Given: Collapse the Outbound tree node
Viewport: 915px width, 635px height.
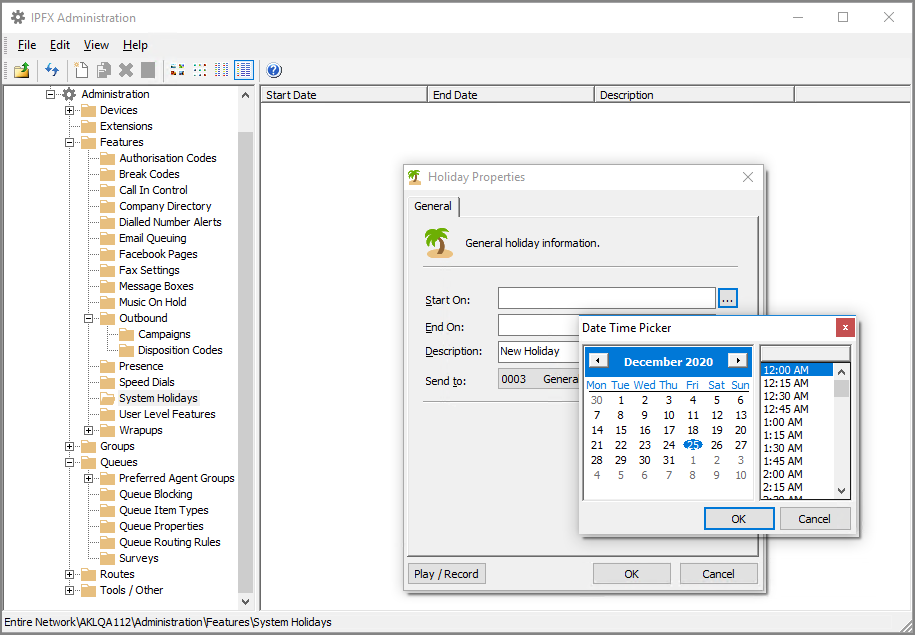Looking at the screenshot, I should click(x=89, y=318).
